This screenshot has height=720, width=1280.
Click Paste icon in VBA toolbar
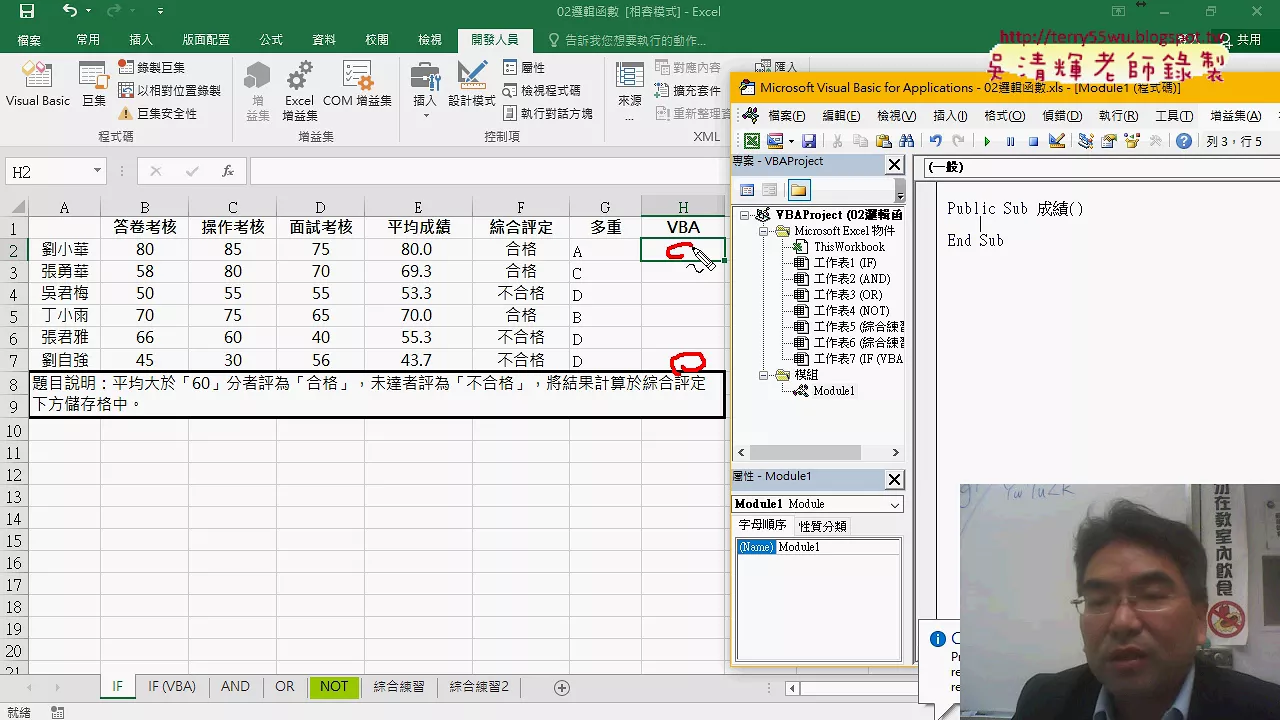pos(883,142)
